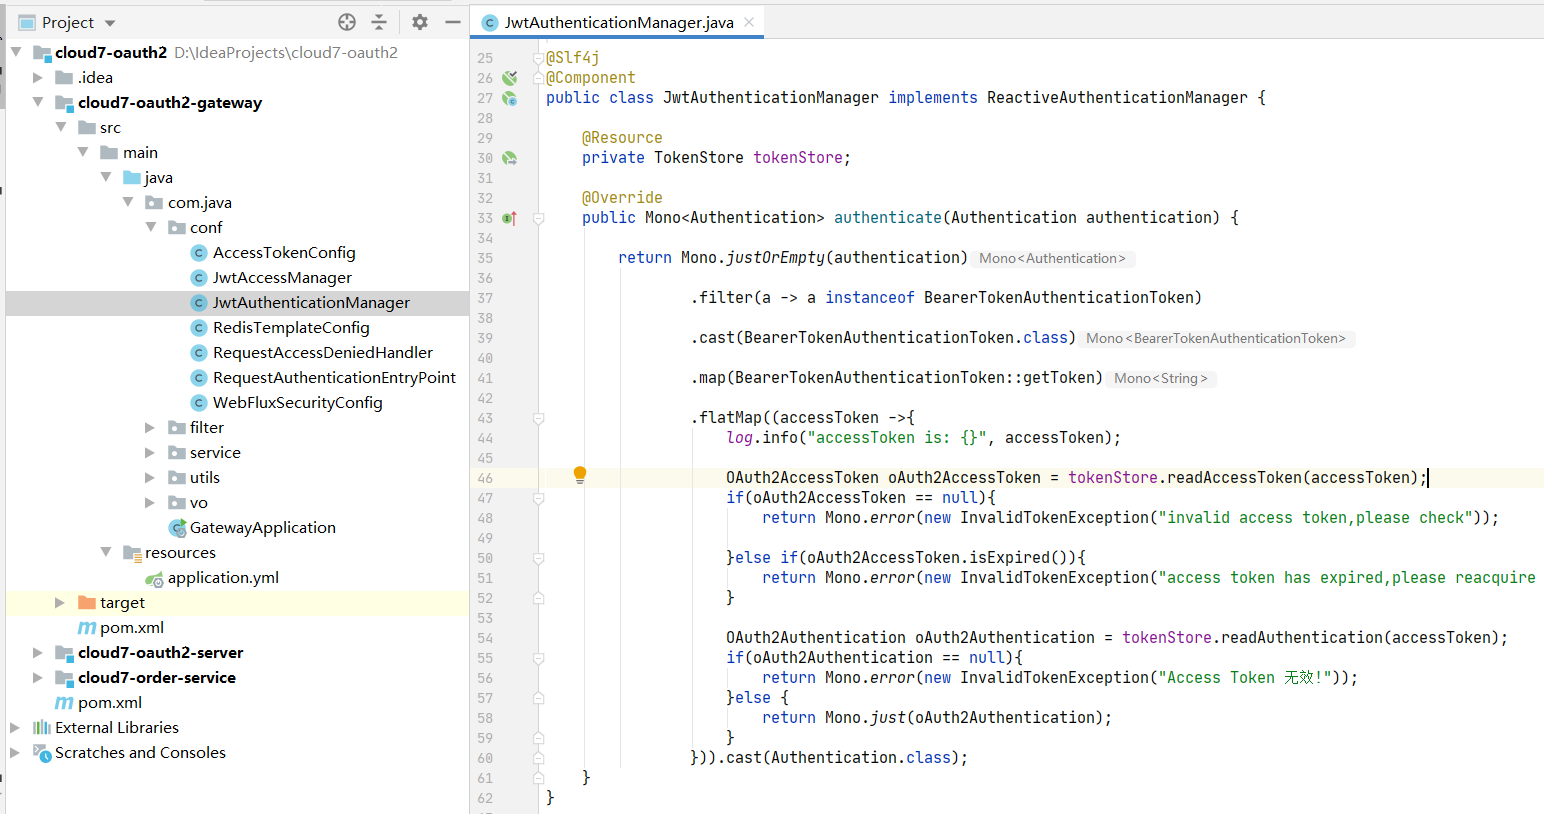The image size is (1544, 814).
Task: Expand External Libraries node
Action: coord(16,727)
